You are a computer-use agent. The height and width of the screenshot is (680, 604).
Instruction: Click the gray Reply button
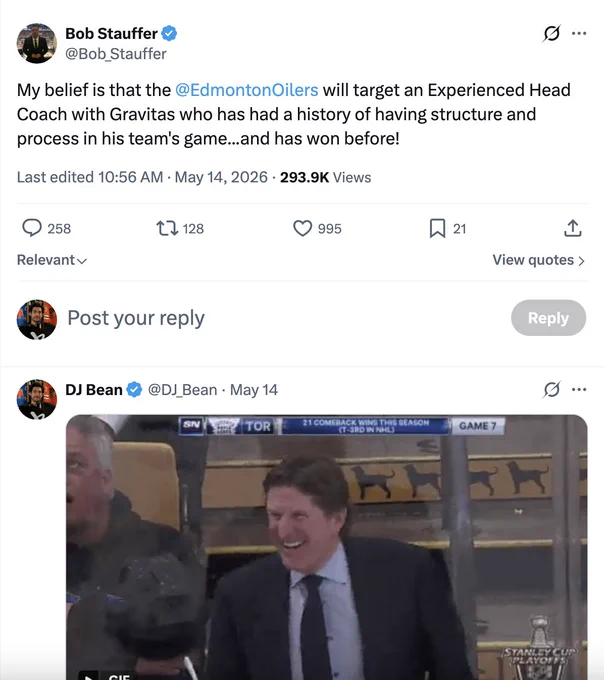pos(548,318)
